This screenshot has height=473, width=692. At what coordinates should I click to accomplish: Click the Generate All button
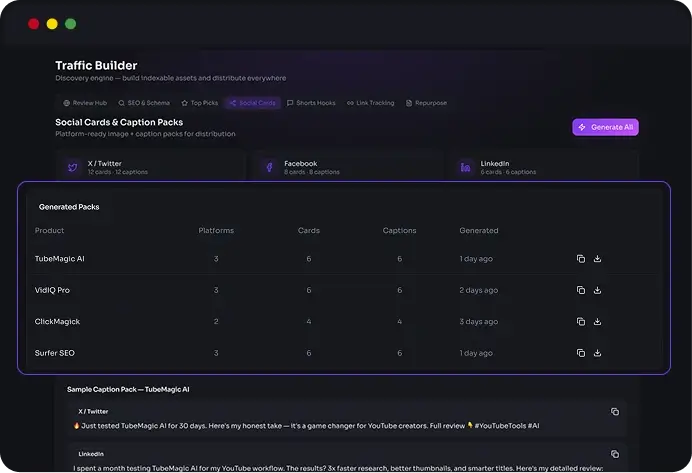(606, 127)
